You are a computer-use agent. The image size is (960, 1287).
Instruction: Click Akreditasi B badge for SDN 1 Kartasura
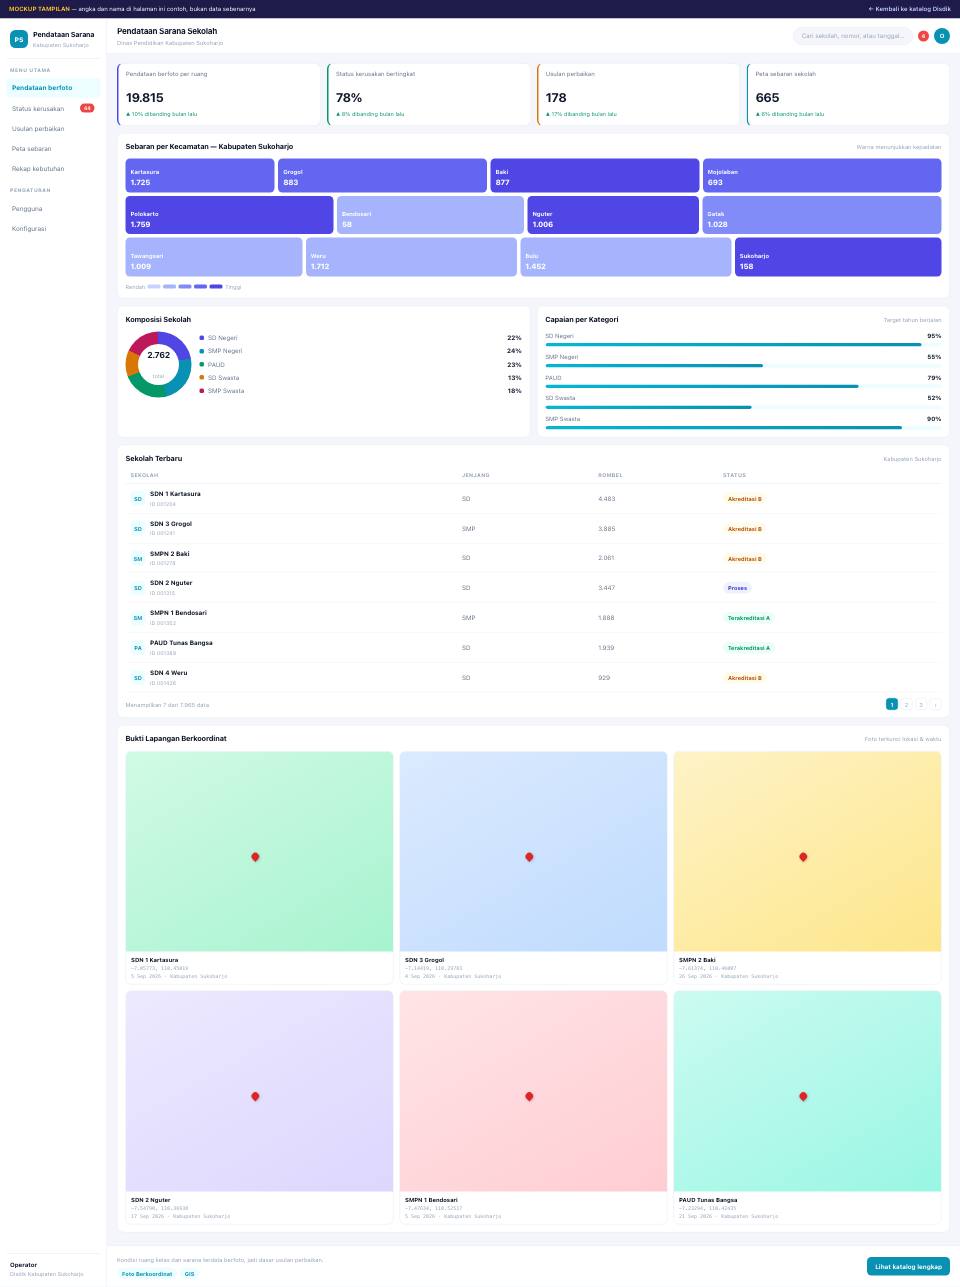click(x=745, y=499)
